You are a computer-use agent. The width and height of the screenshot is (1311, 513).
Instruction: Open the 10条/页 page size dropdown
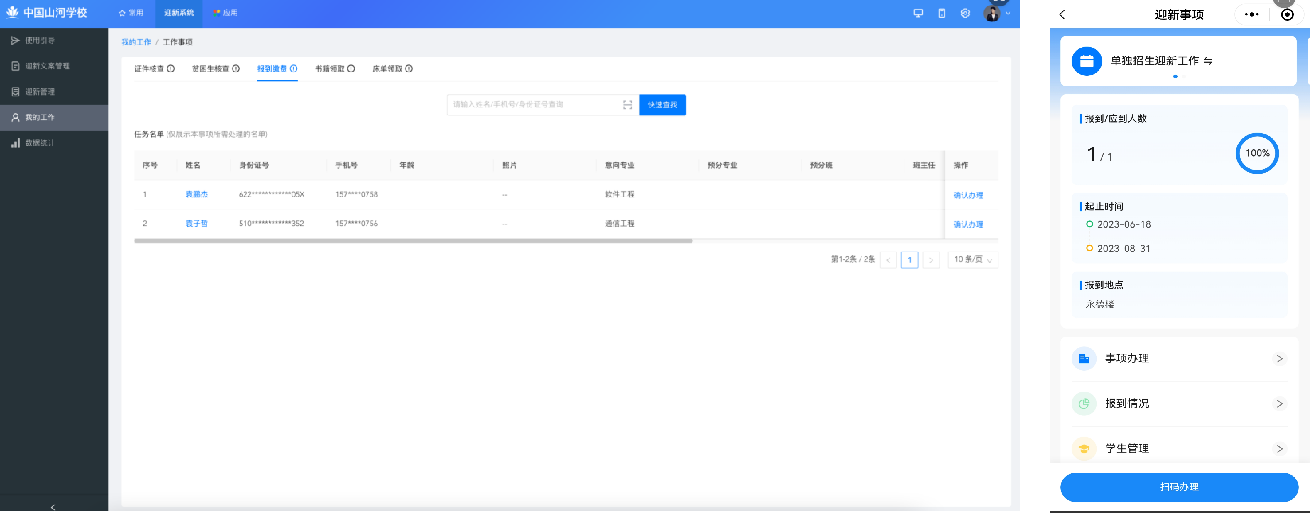point(972,260)
